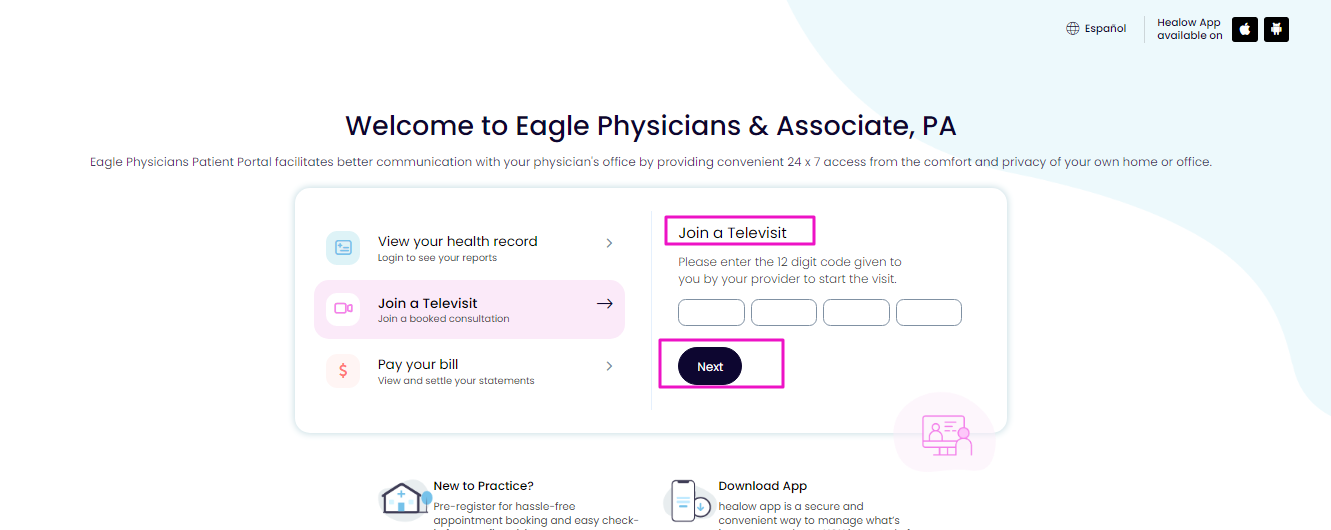
Task: Click the video camera Televisit icon
Action: tap(343, 309)
